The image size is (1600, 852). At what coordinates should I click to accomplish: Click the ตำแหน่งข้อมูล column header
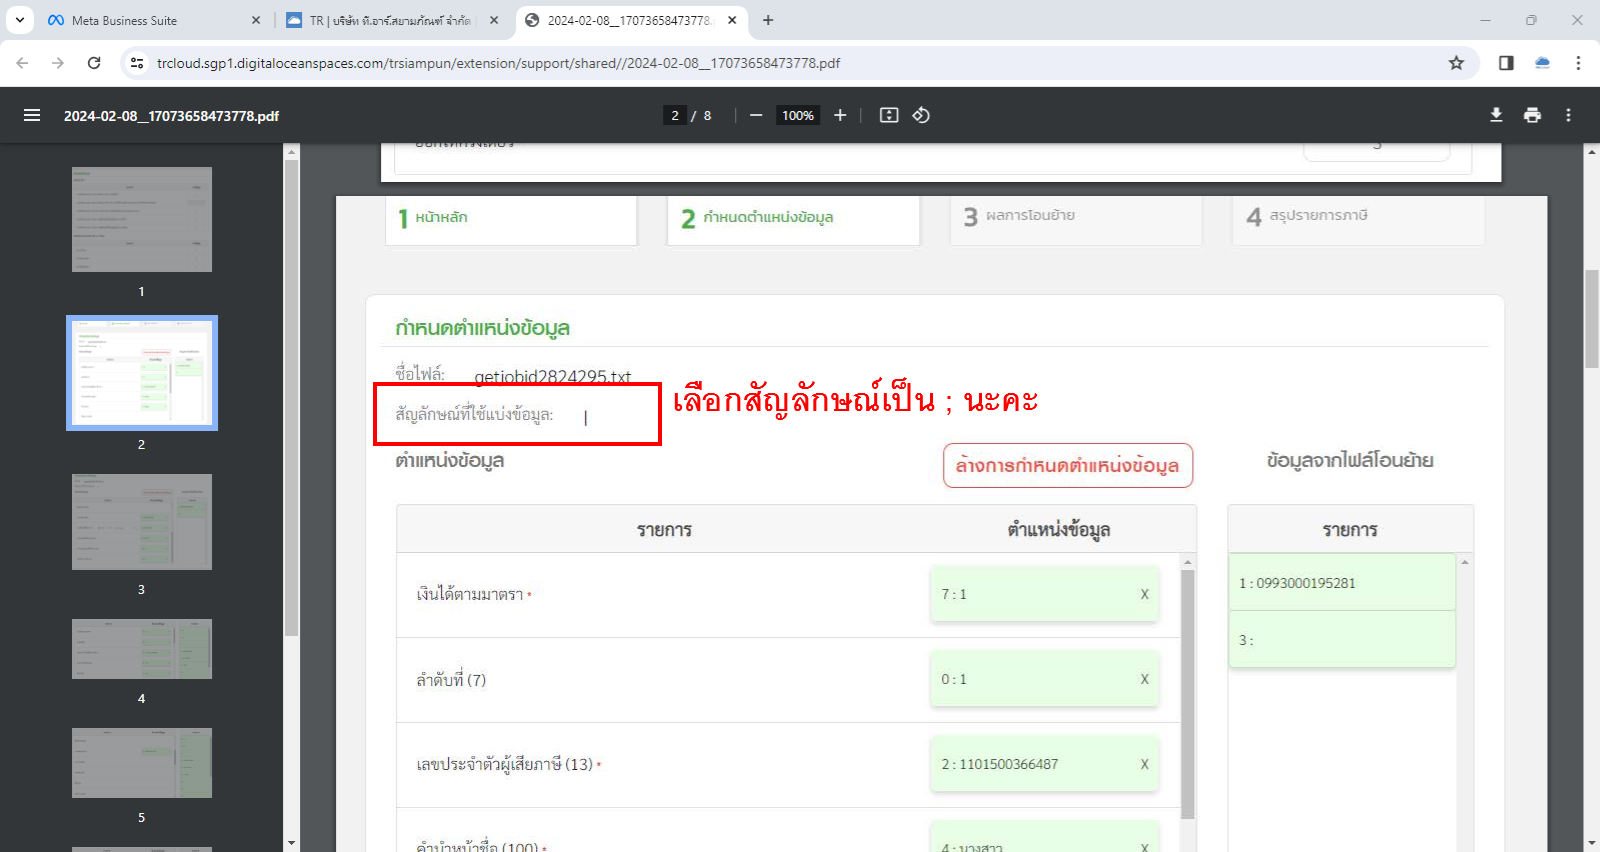(1058, 530)
